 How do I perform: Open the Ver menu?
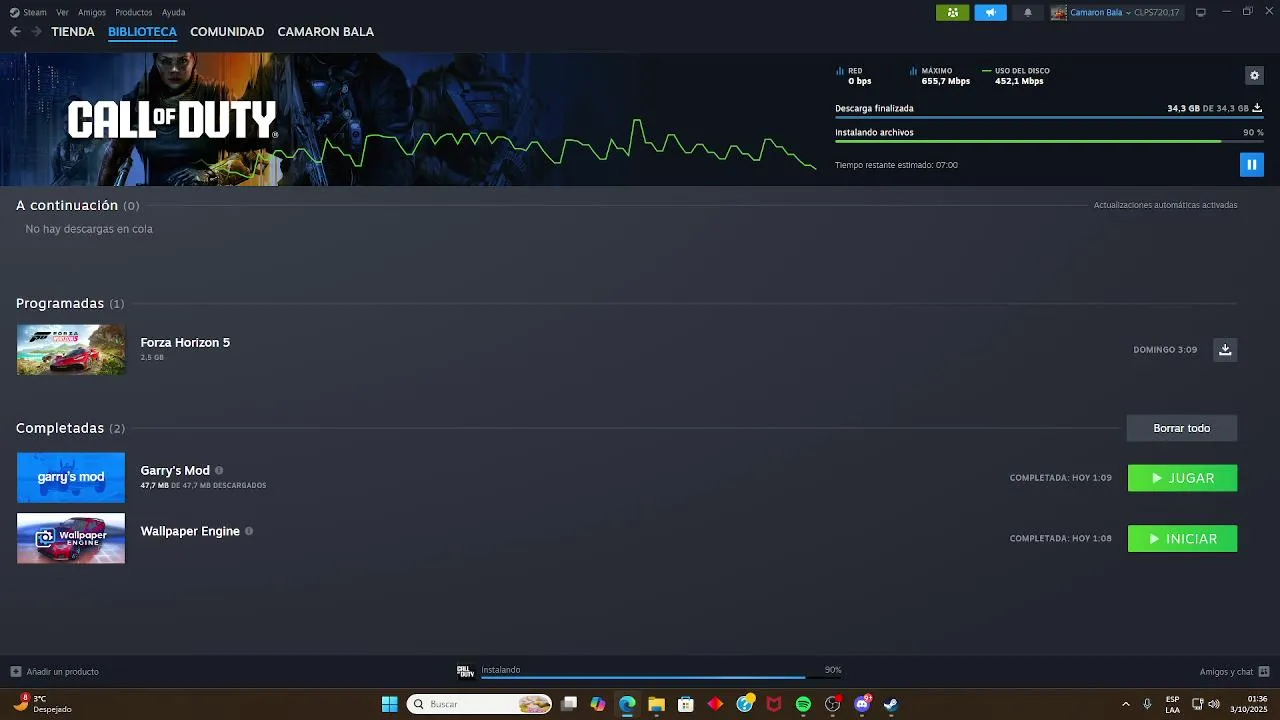pos(62,12)
